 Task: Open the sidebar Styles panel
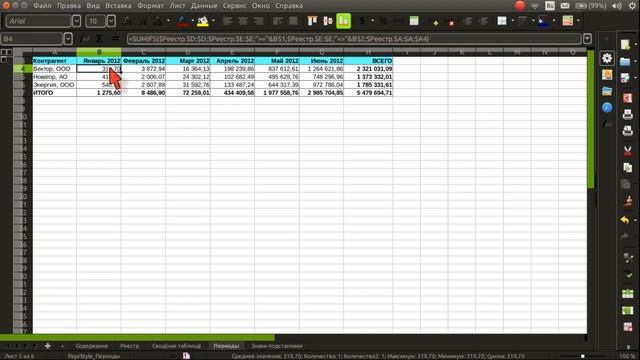tap(607, 75)
